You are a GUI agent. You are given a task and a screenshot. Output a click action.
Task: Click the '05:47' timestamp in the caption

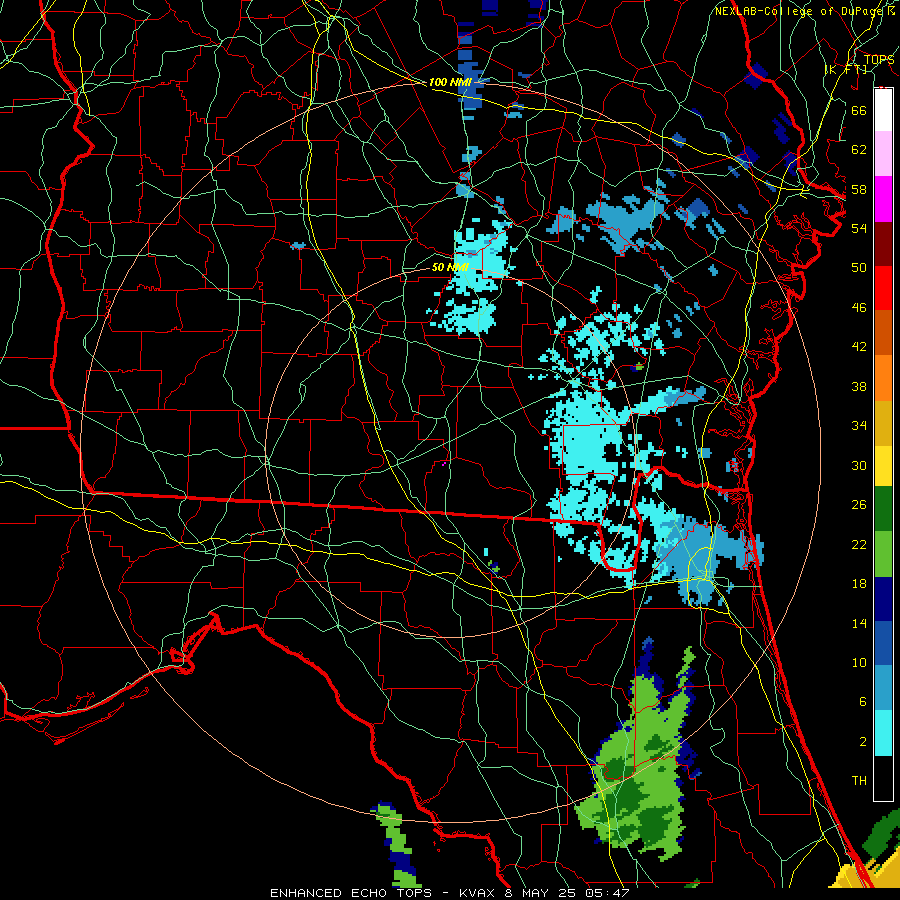[x=607, y=893]
